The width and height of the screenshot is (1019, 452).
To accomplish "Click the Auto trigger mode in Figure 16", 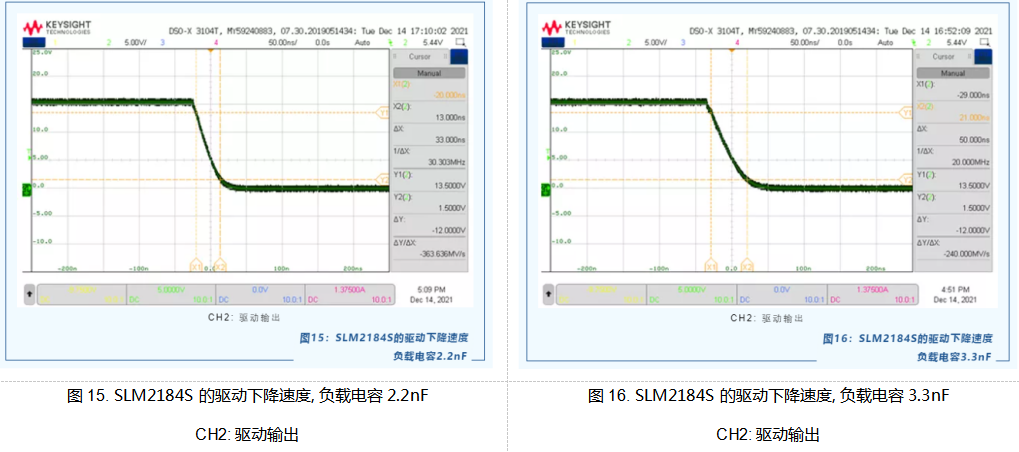I will click(x=884, y=42).
